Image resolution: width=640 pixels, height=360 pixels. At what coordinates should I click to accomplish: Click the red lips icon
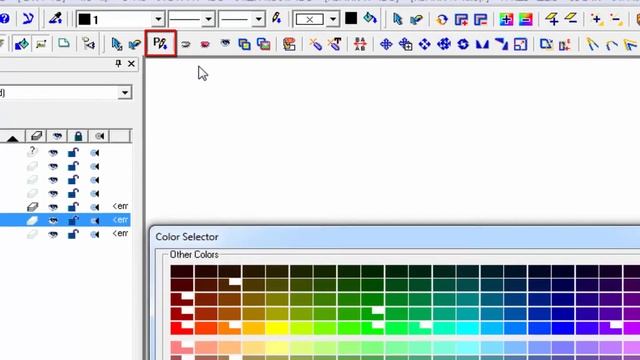[205, 44]
